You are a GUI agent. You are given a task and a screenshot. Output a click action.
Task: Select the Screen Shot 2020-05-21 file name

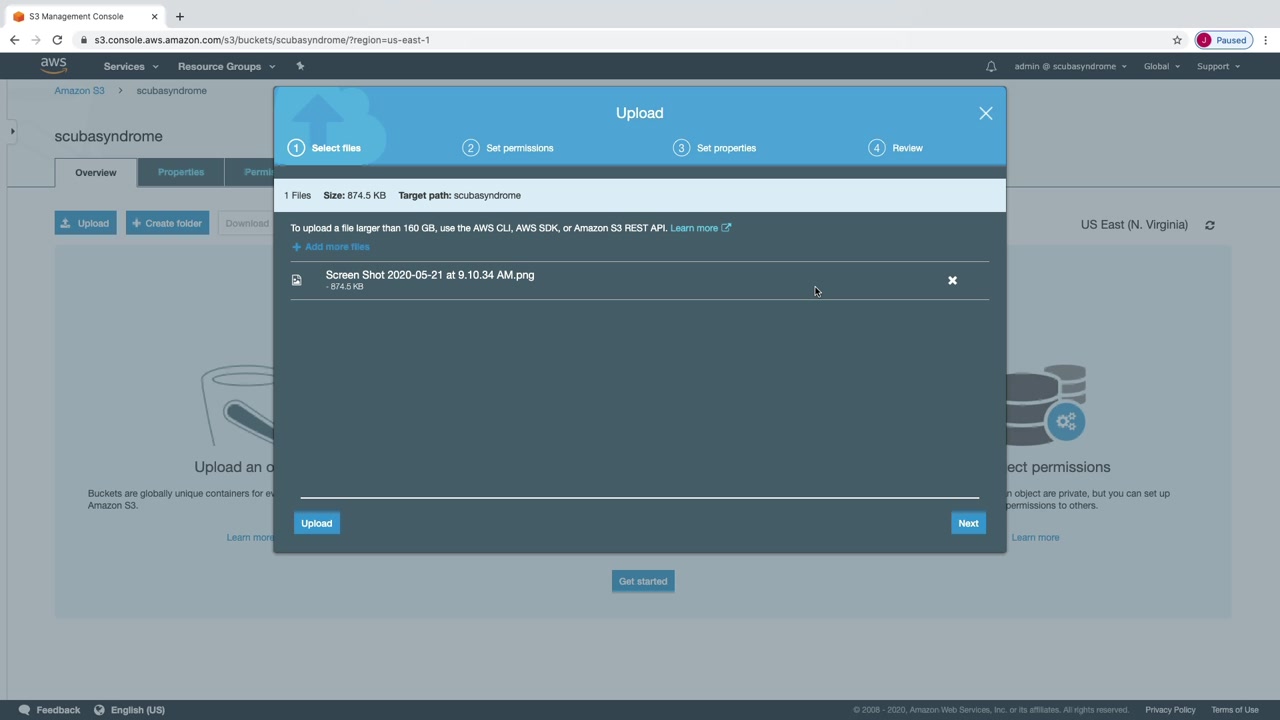[x=430, y=275]
